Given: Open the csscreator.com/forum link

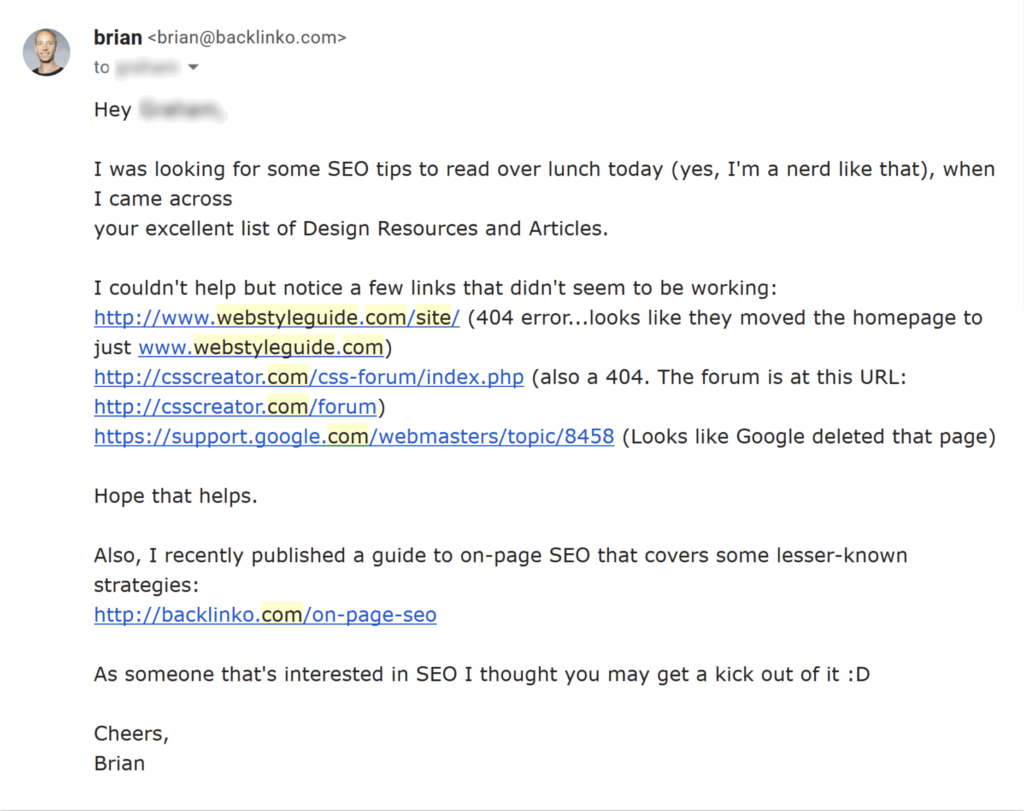Looking at the screenshot, I should coord(235,407).
